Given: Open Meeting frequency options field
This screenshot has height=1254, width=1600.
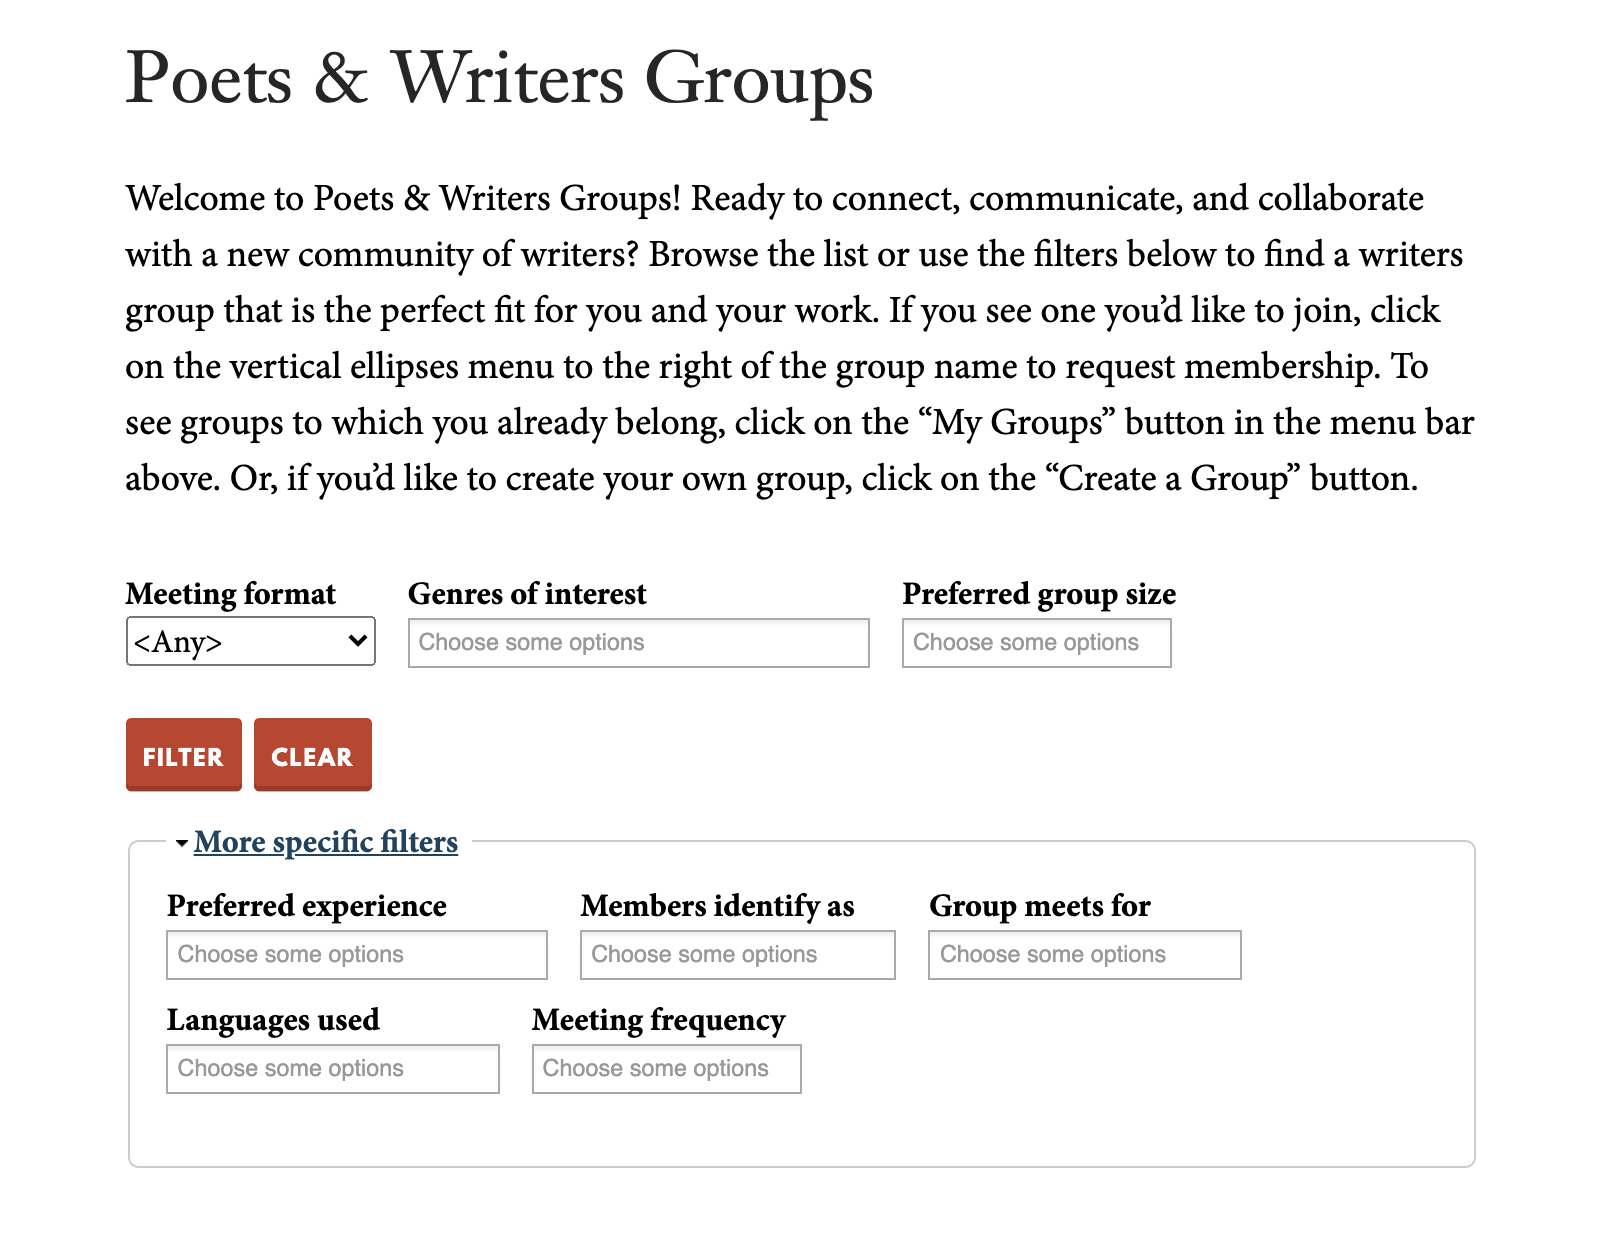Looking at the screenshot, I should (667, 1069).
